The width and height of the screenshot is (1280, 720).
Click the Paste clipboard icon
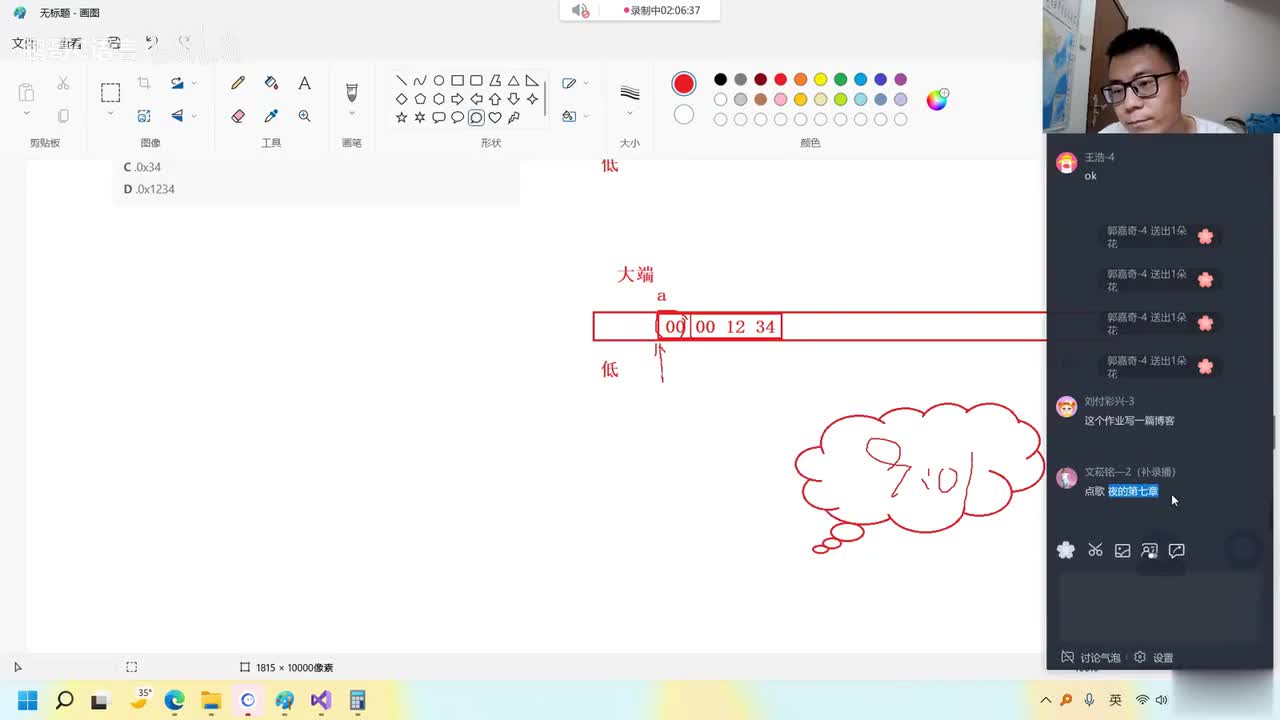[x=26, y=92]
